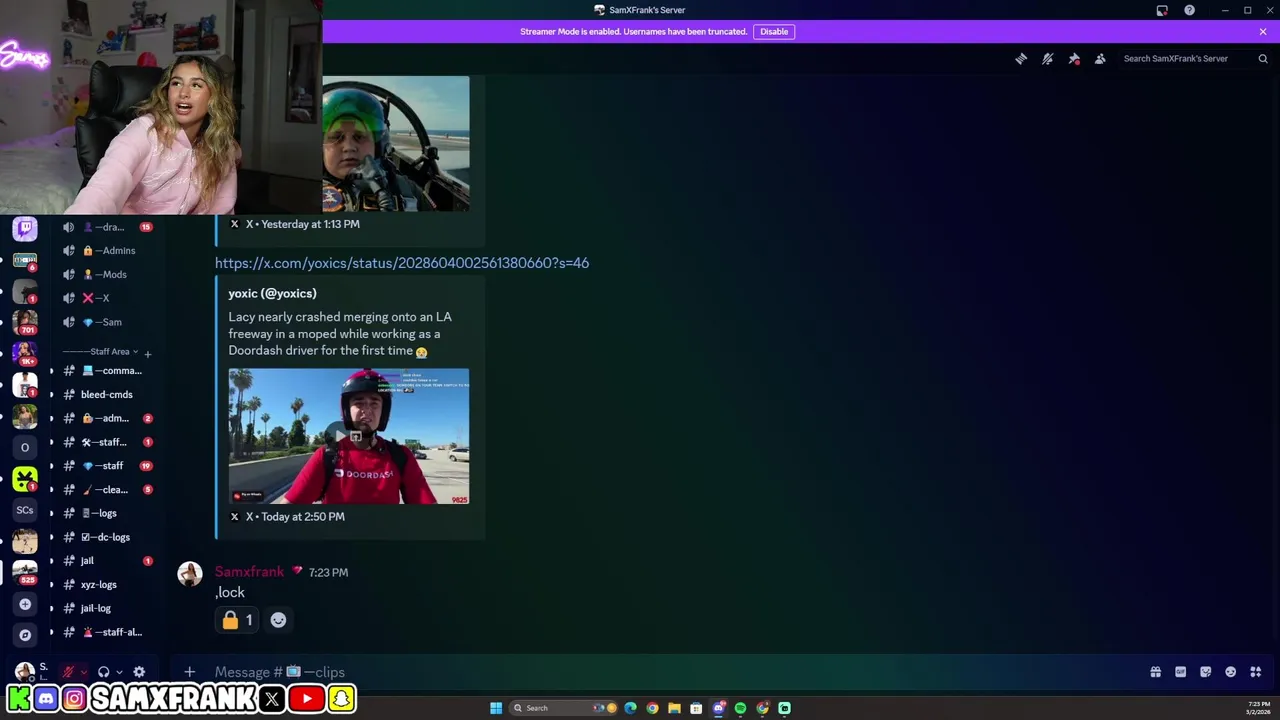Click the message attachment plus button

189,672
